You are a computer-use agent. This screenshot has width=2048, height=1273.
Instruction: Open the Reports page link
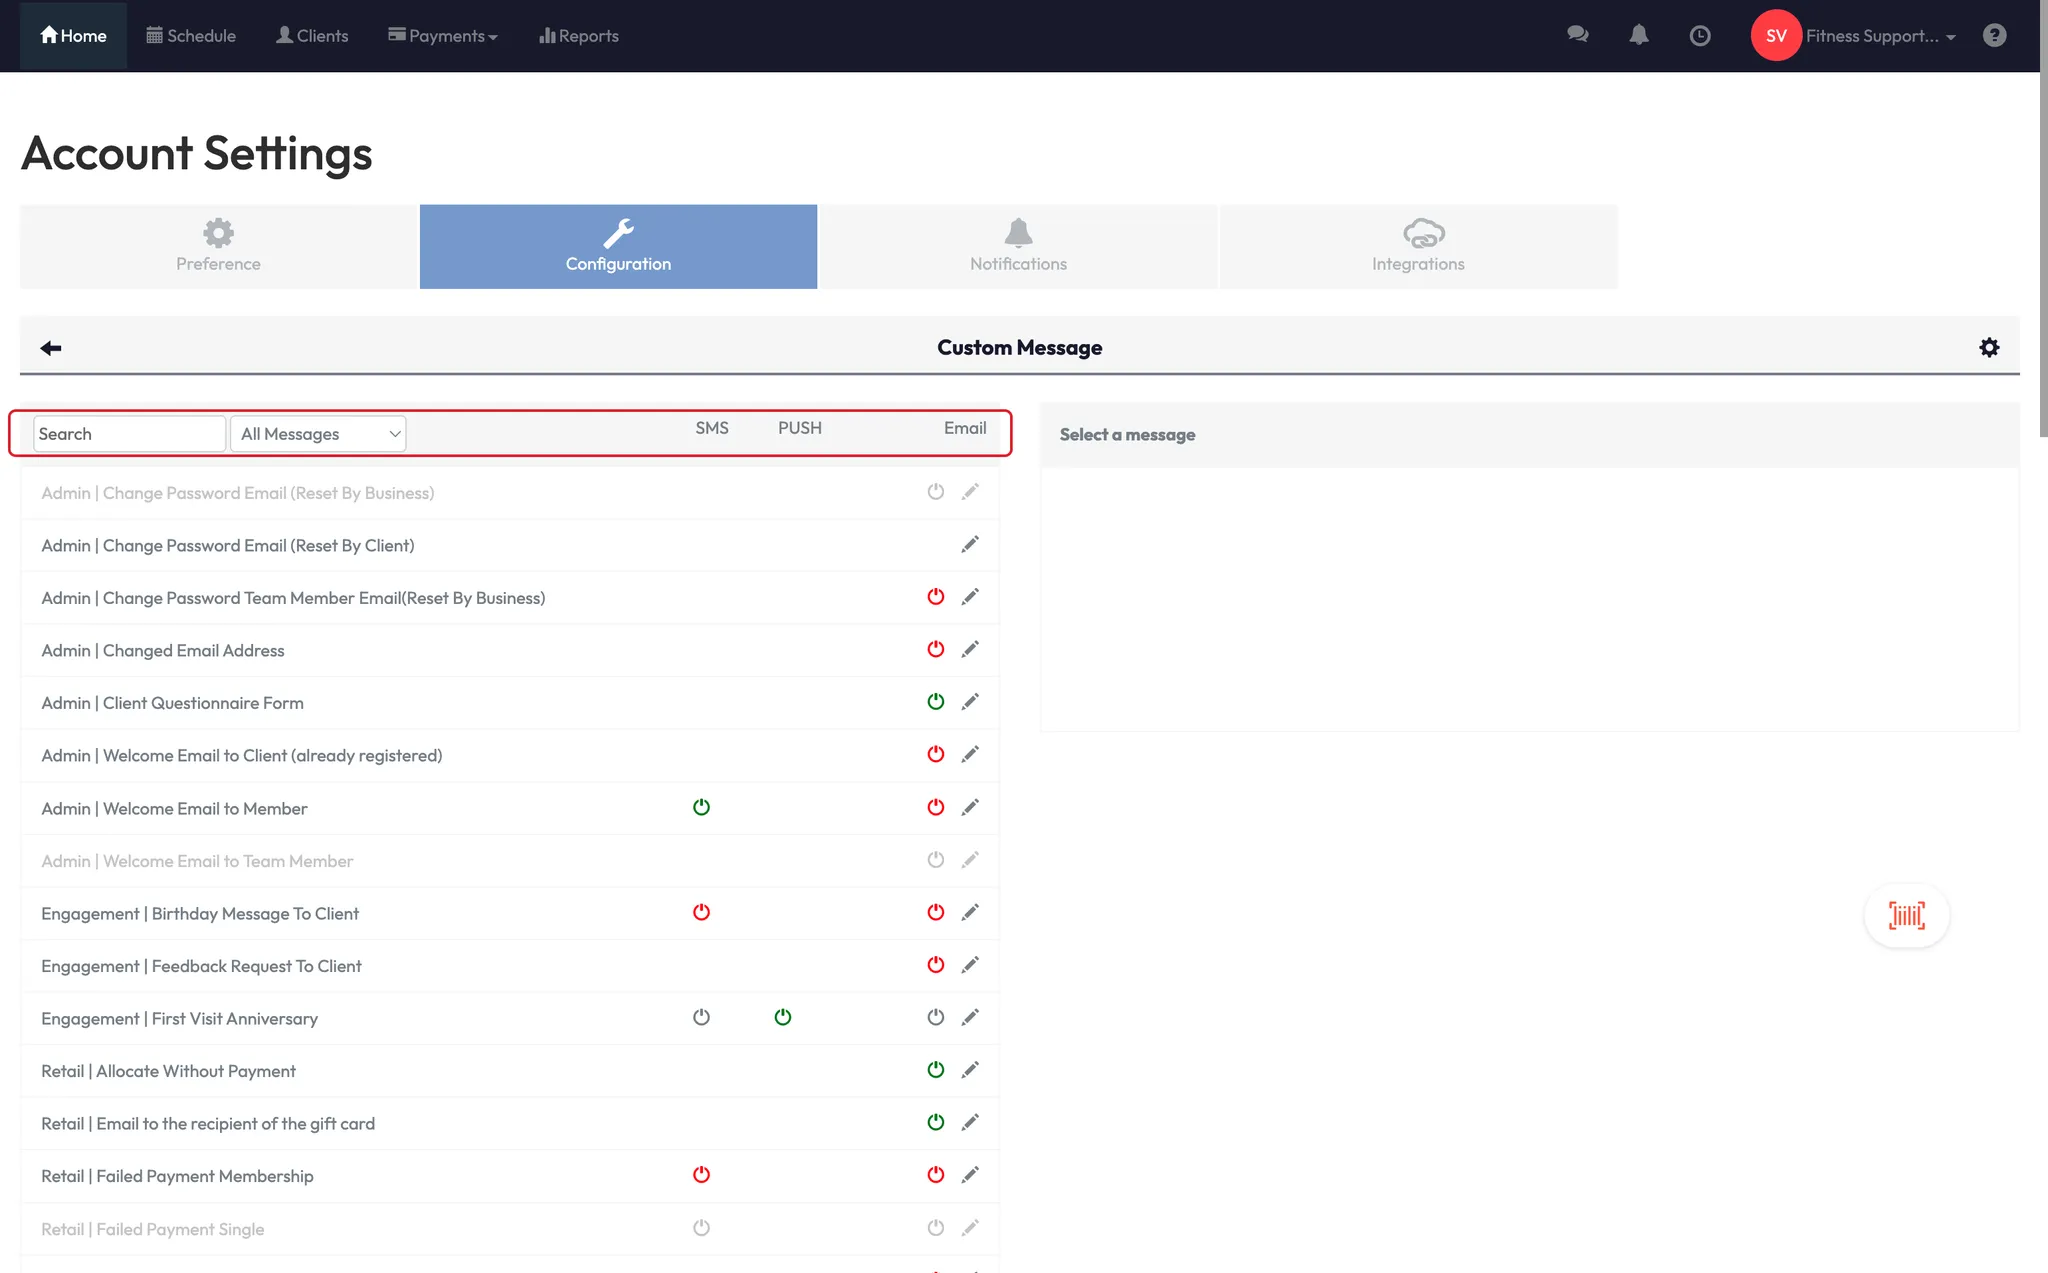click(x=579, y=36)
